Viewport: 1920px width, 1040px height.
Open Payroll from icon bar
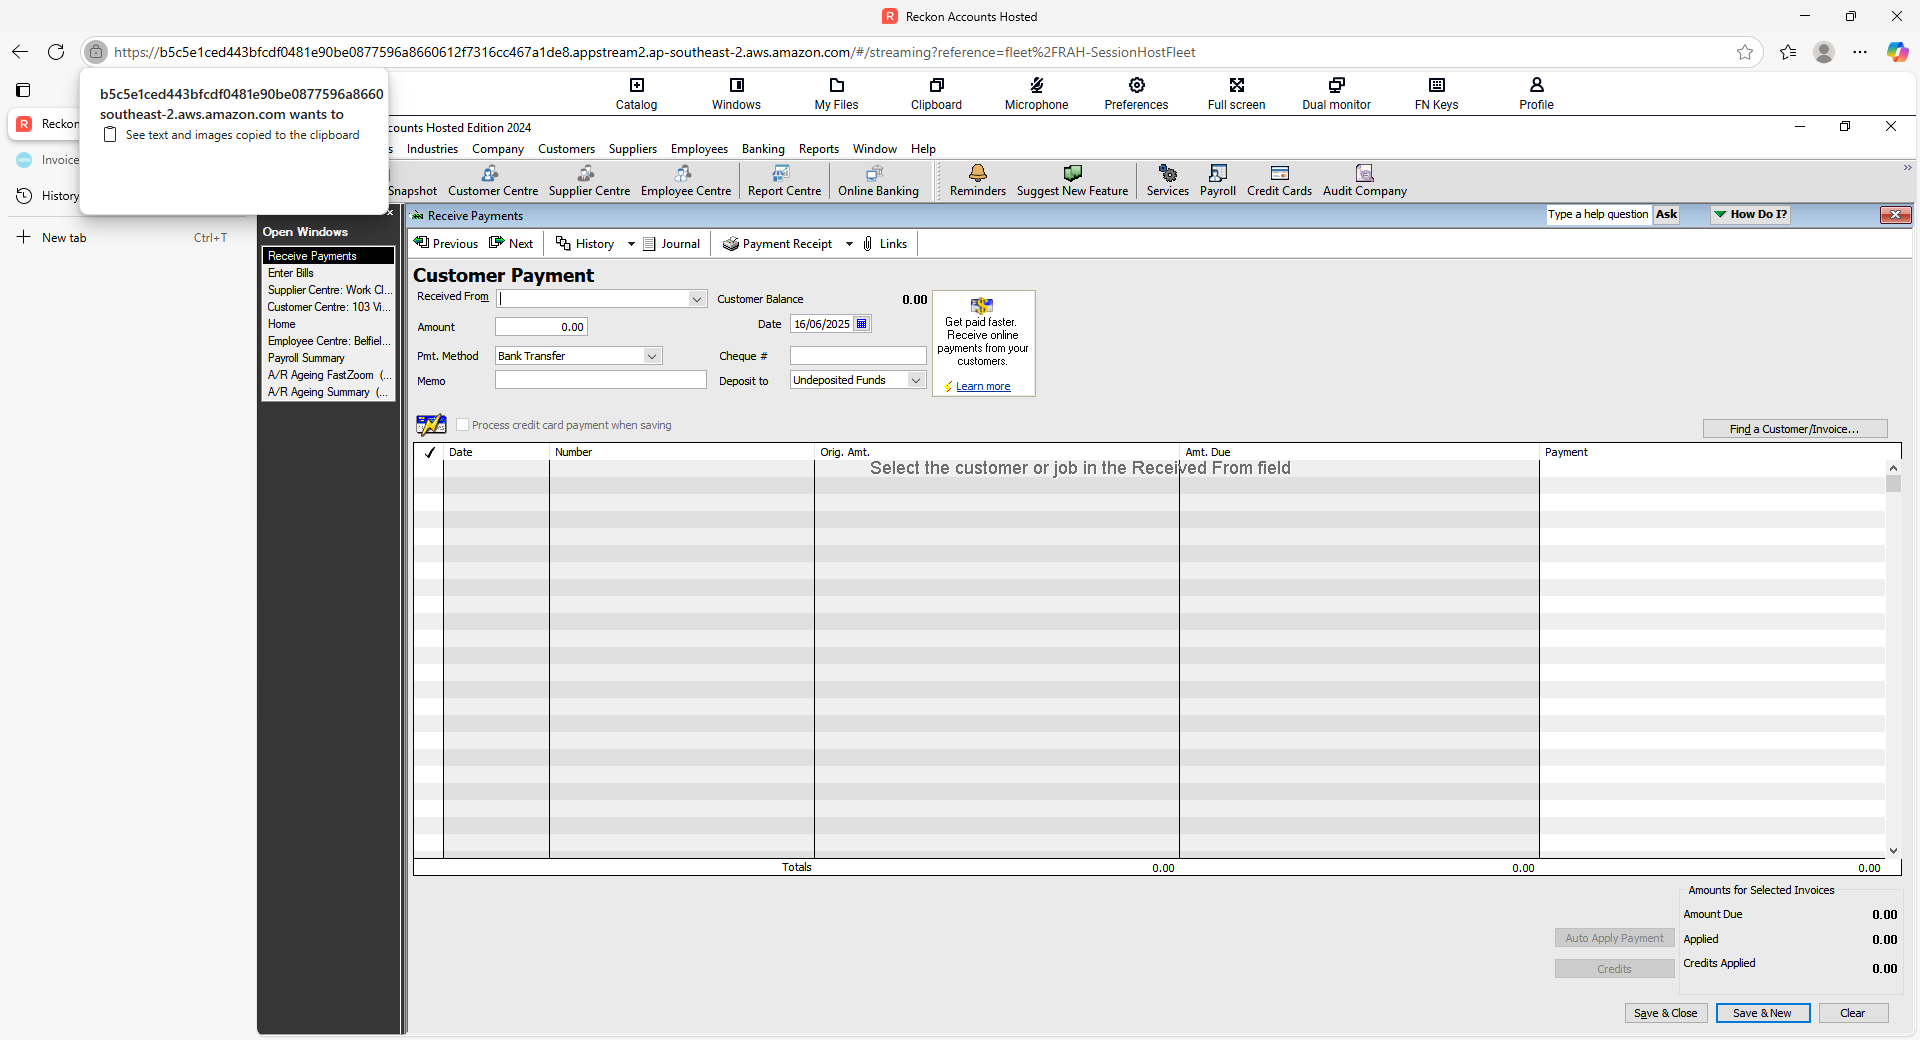click(x=1217, y=181)
